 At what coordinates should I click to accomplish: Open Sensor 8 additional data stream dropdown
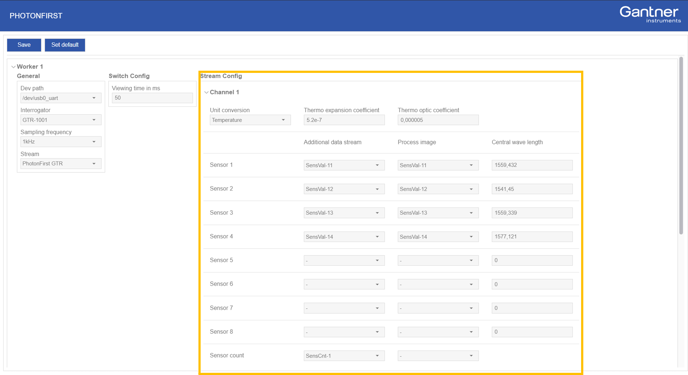coord(344,332)
